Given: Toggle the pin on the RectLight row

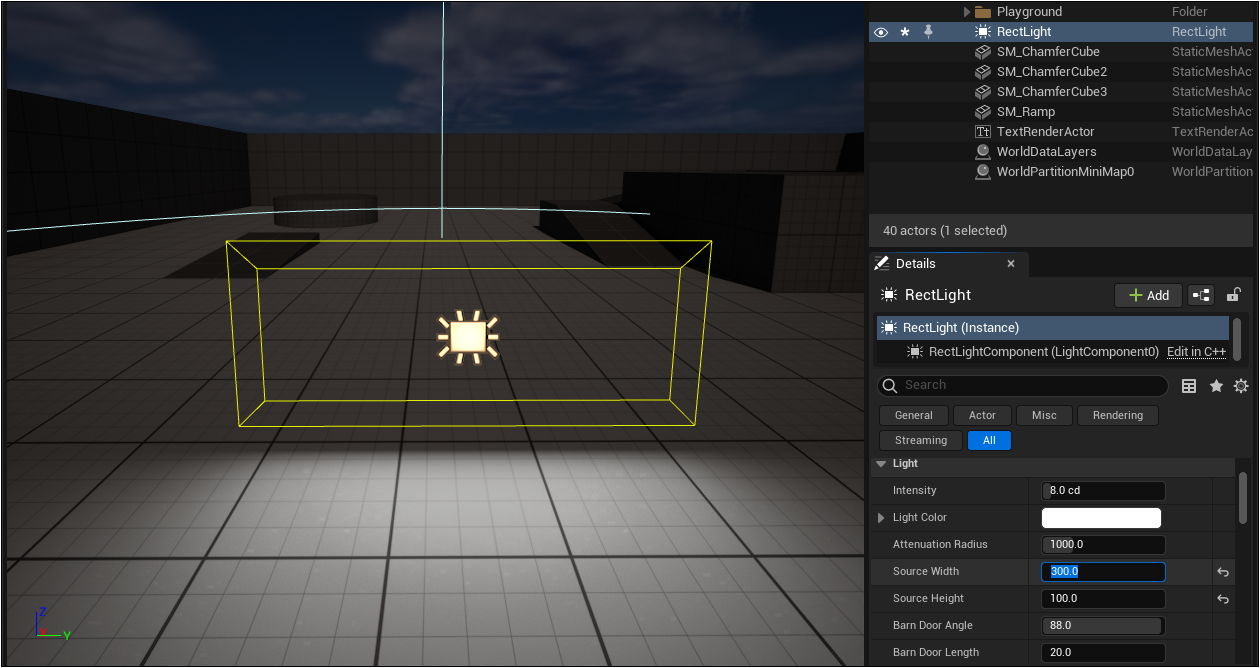Looking at the screenshot, I should pos(928,32).
